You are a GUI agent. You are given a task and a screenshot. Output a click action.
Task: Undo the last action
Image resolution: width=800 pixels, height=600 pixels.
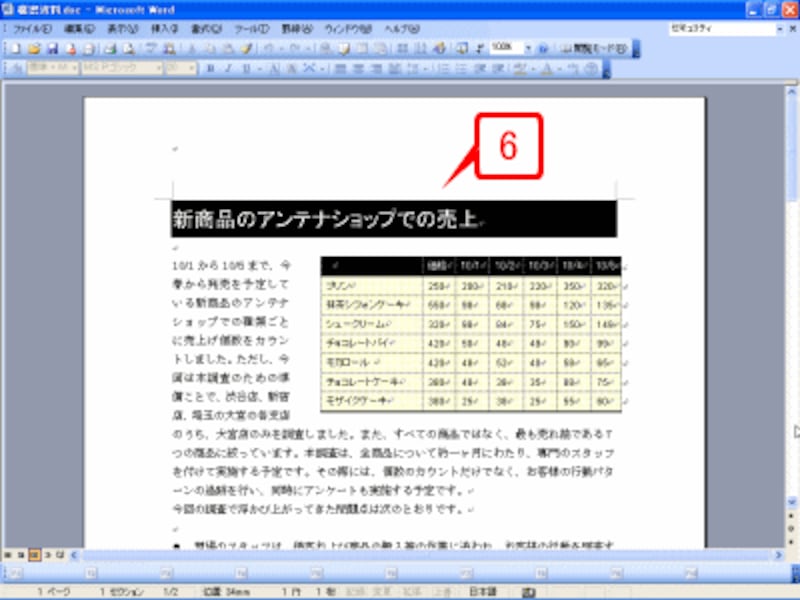click(270, 46)
